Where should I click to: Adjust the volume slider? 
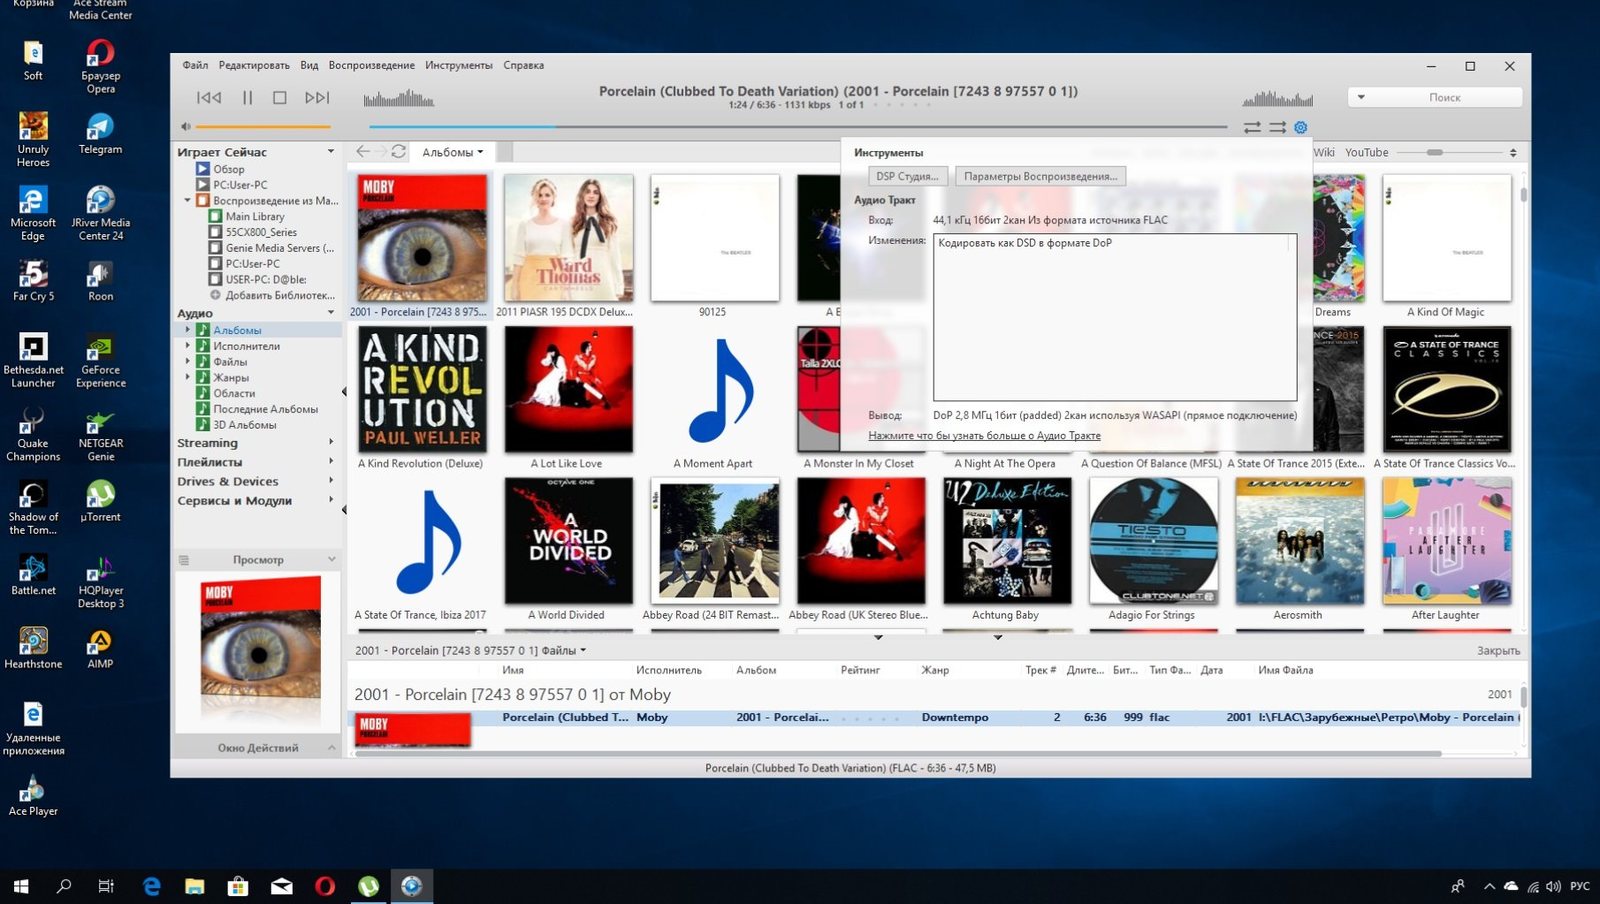pos(263,127)
